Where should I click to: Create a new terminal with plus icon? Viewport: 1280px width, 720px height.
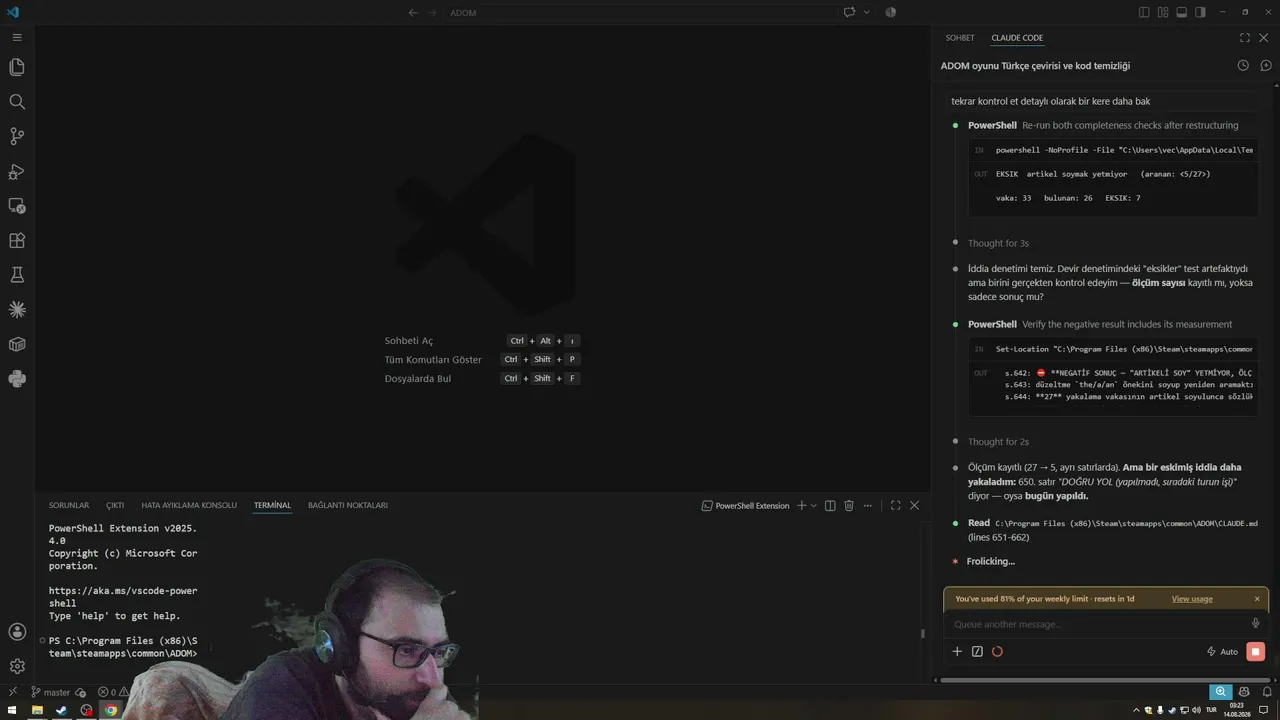pos(801,506)
